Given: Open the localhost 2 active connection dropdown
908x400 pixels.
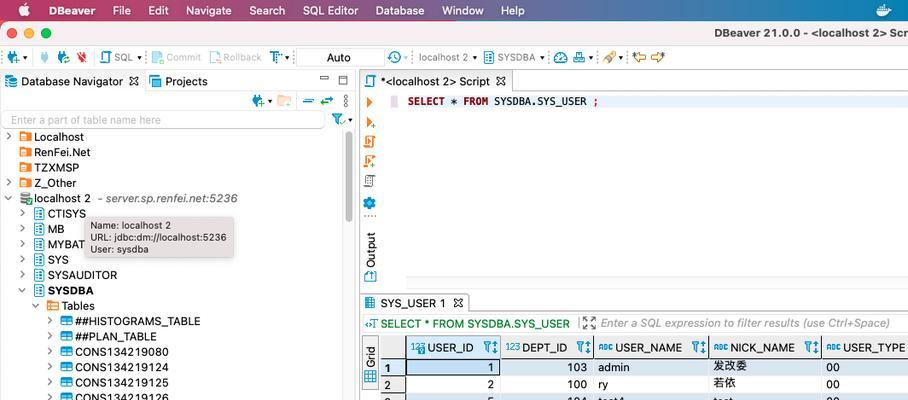Looking at the screenshot, I should (447, 57).
